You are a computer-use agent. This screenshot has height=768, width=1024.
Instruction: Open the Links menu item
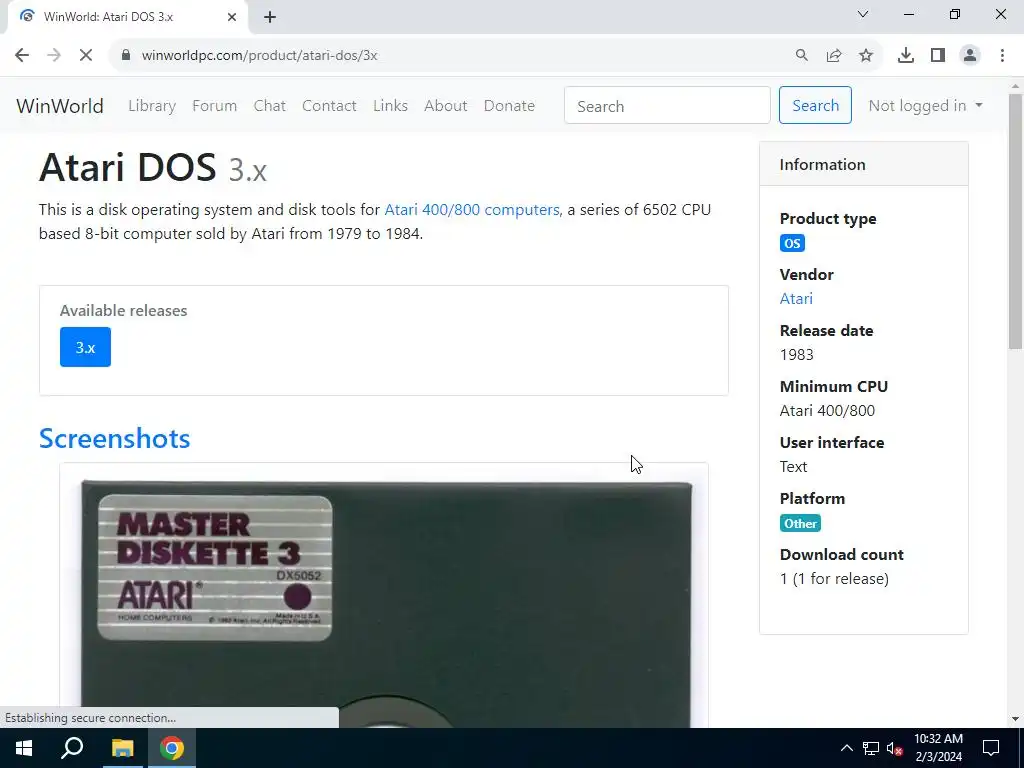pyautogui.click(x=391, y=106)
